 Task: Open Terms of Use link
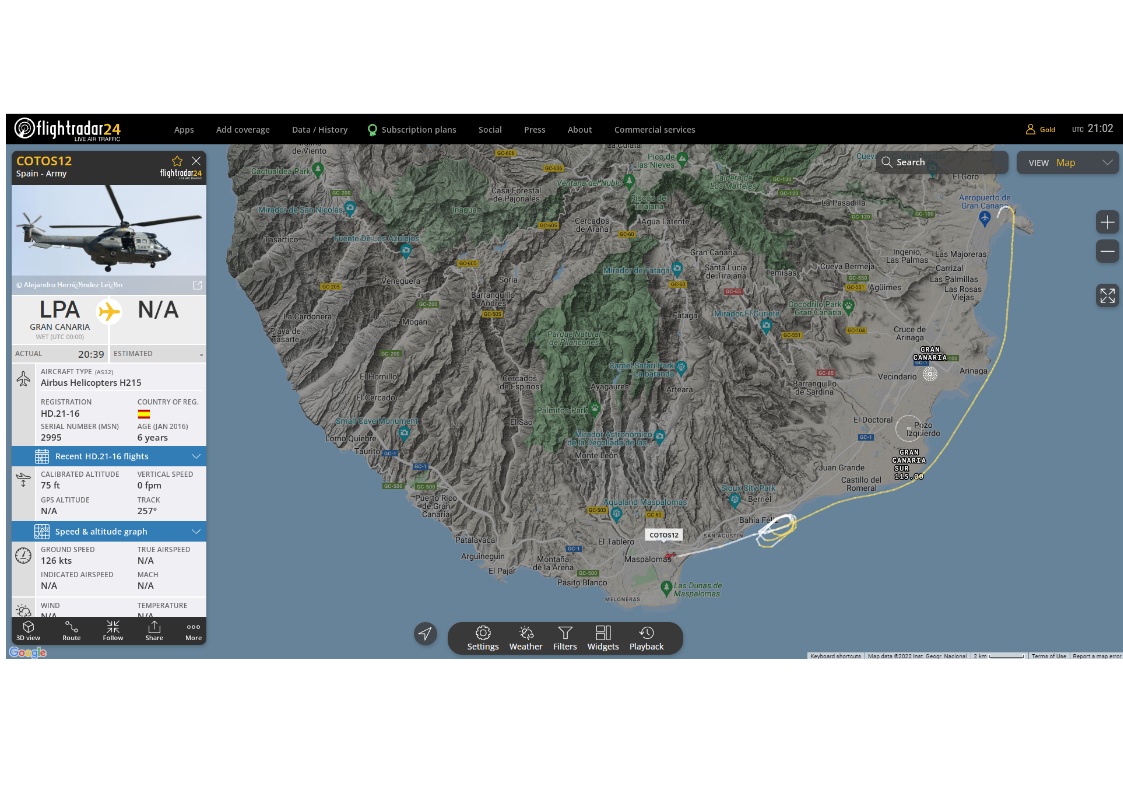point(1049,656)
